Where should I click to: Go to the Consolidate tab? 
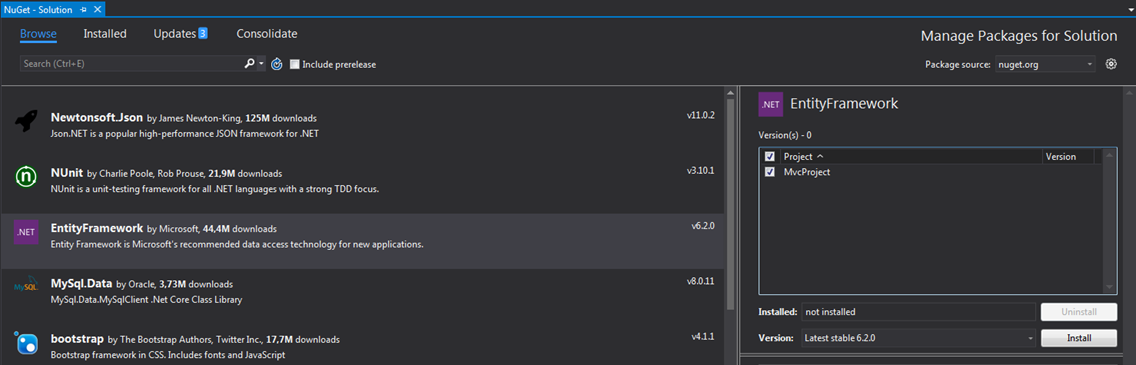click(x=267, y=34)
